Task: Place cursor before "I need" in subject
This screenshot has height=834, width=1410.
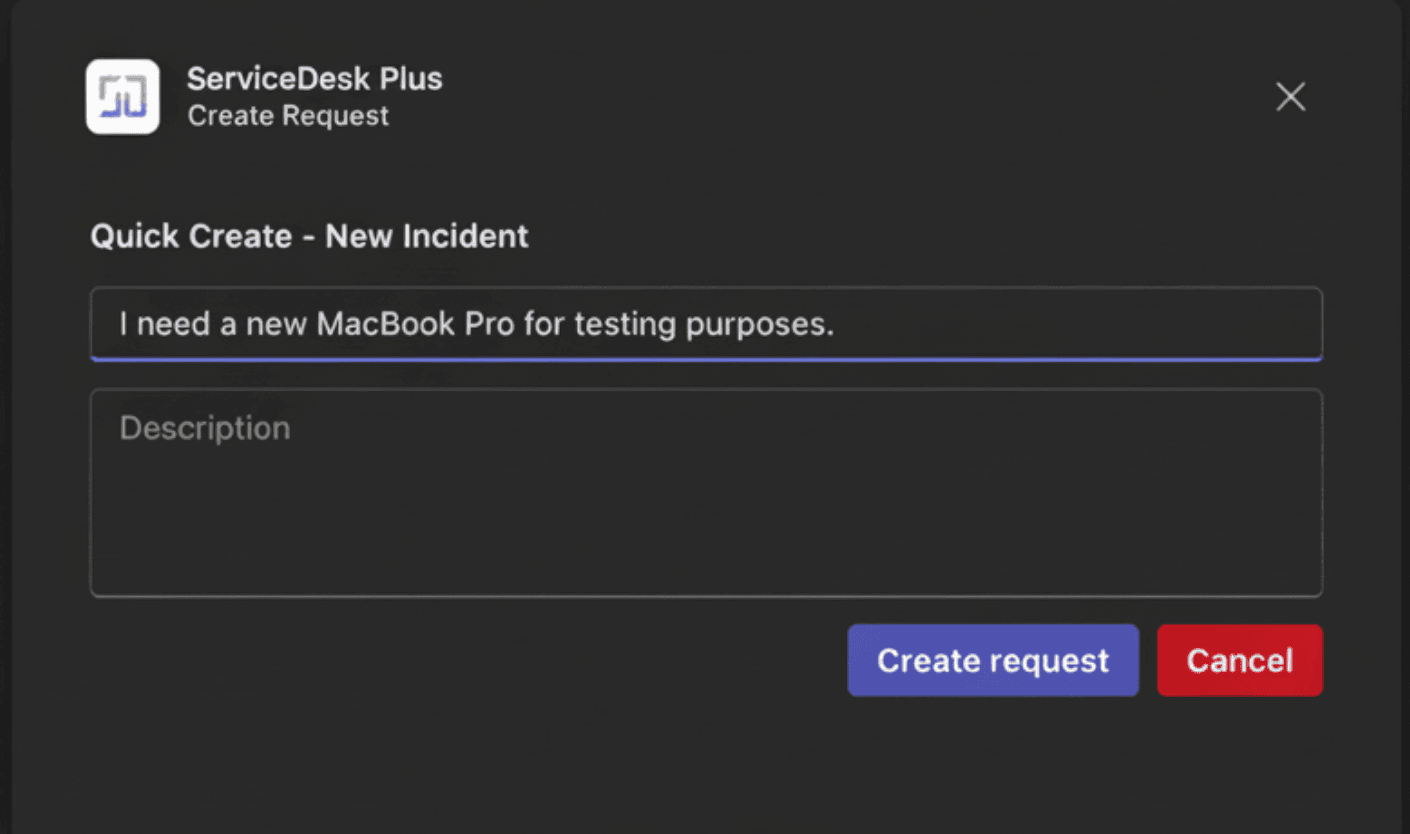Action: [119, 324]
